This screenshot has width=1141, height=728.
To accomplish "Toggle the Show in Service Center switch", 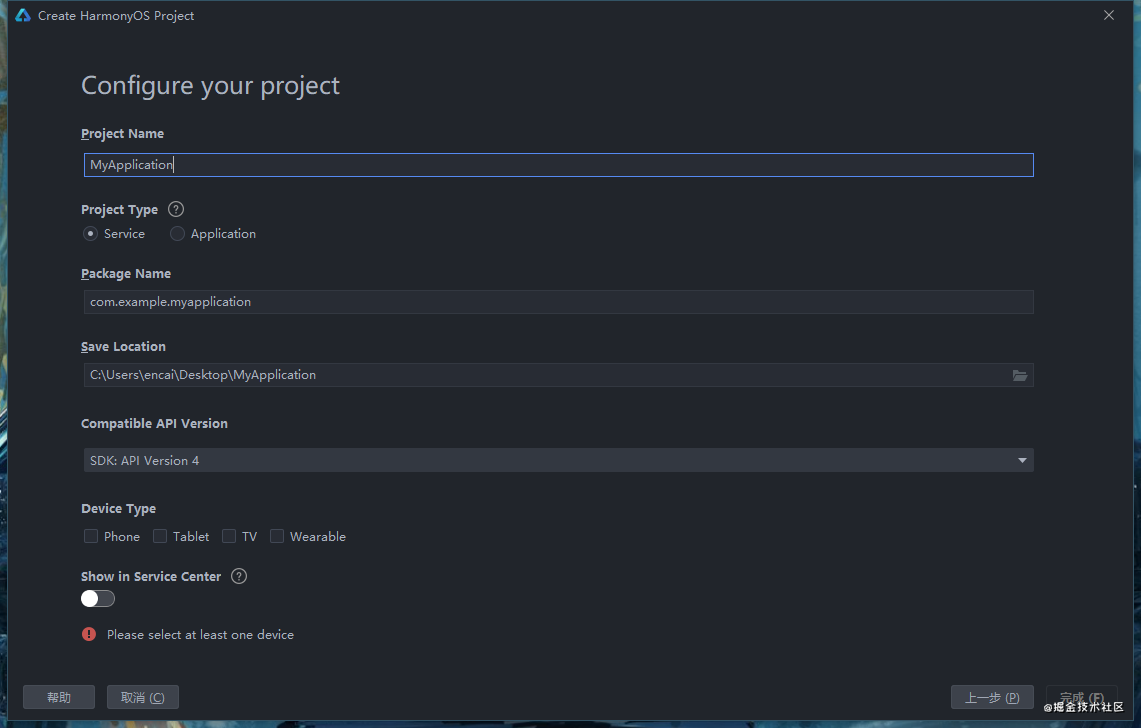I will pyautogui.click(x=98, y=598).
